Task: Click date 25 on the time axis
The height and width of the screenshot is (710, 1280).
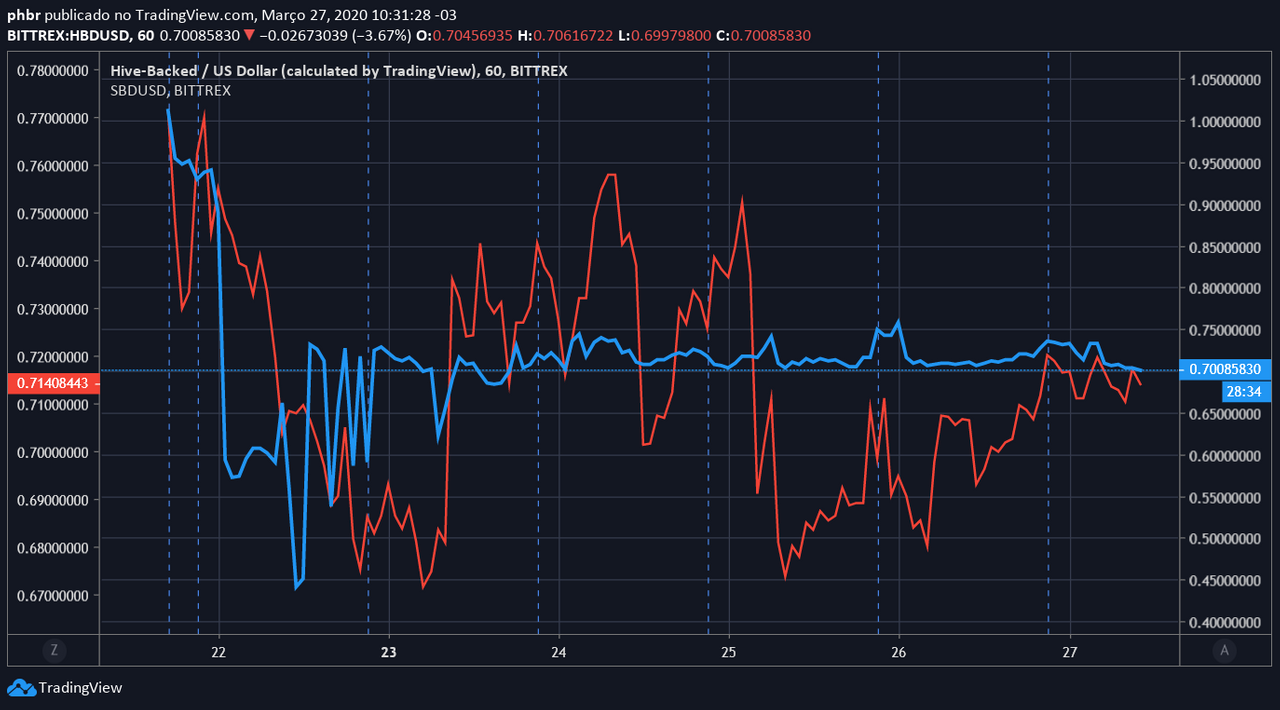Action: 729,651
